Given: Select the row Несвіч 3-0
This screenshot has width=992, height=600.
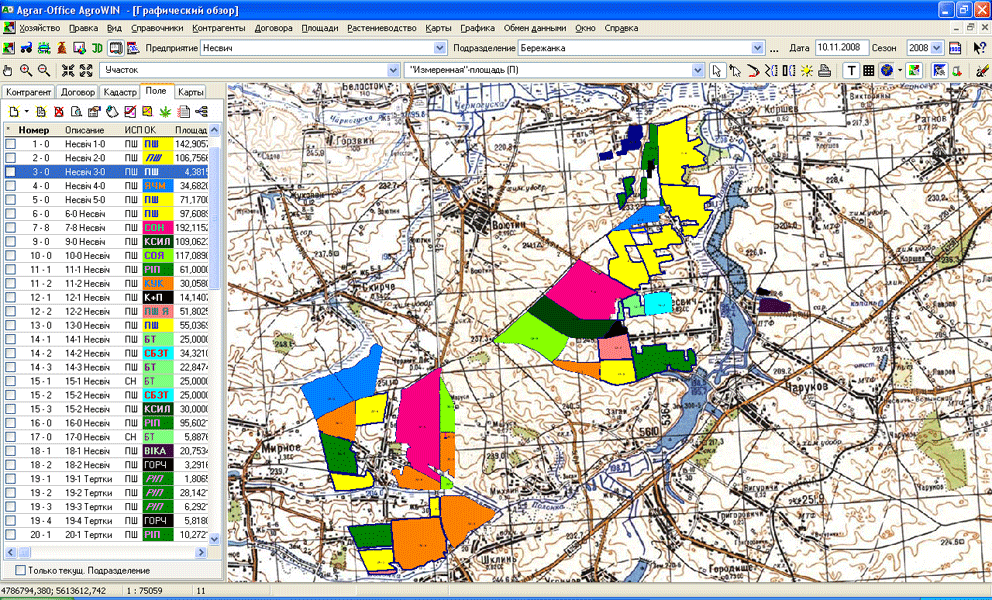Looking at the screenshot, I should (106, 172).
